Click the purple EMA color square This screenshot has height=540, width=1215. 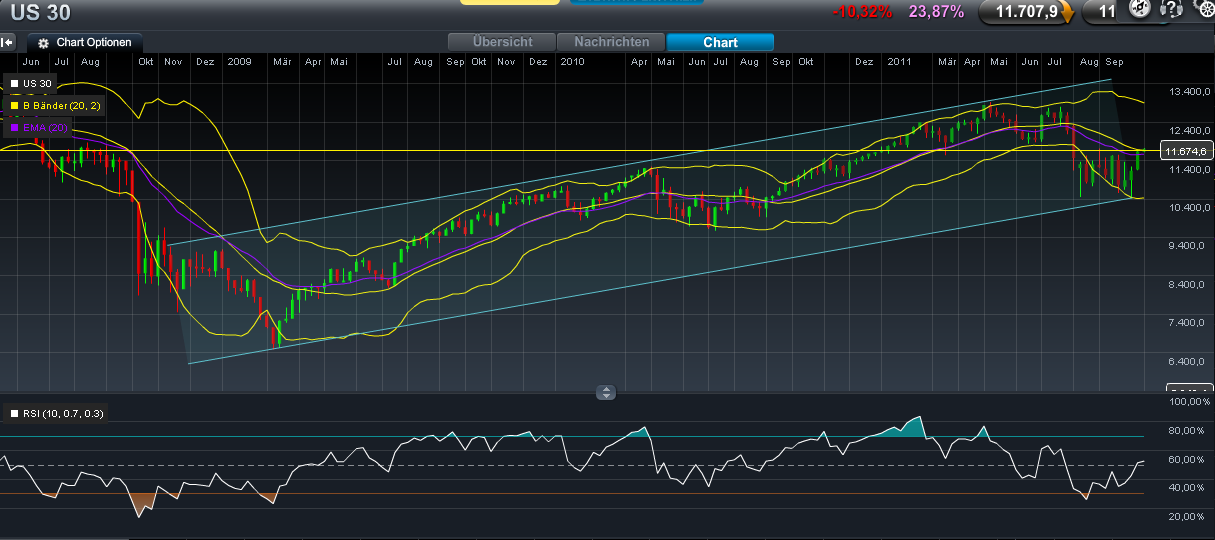(x=14, y=127)
